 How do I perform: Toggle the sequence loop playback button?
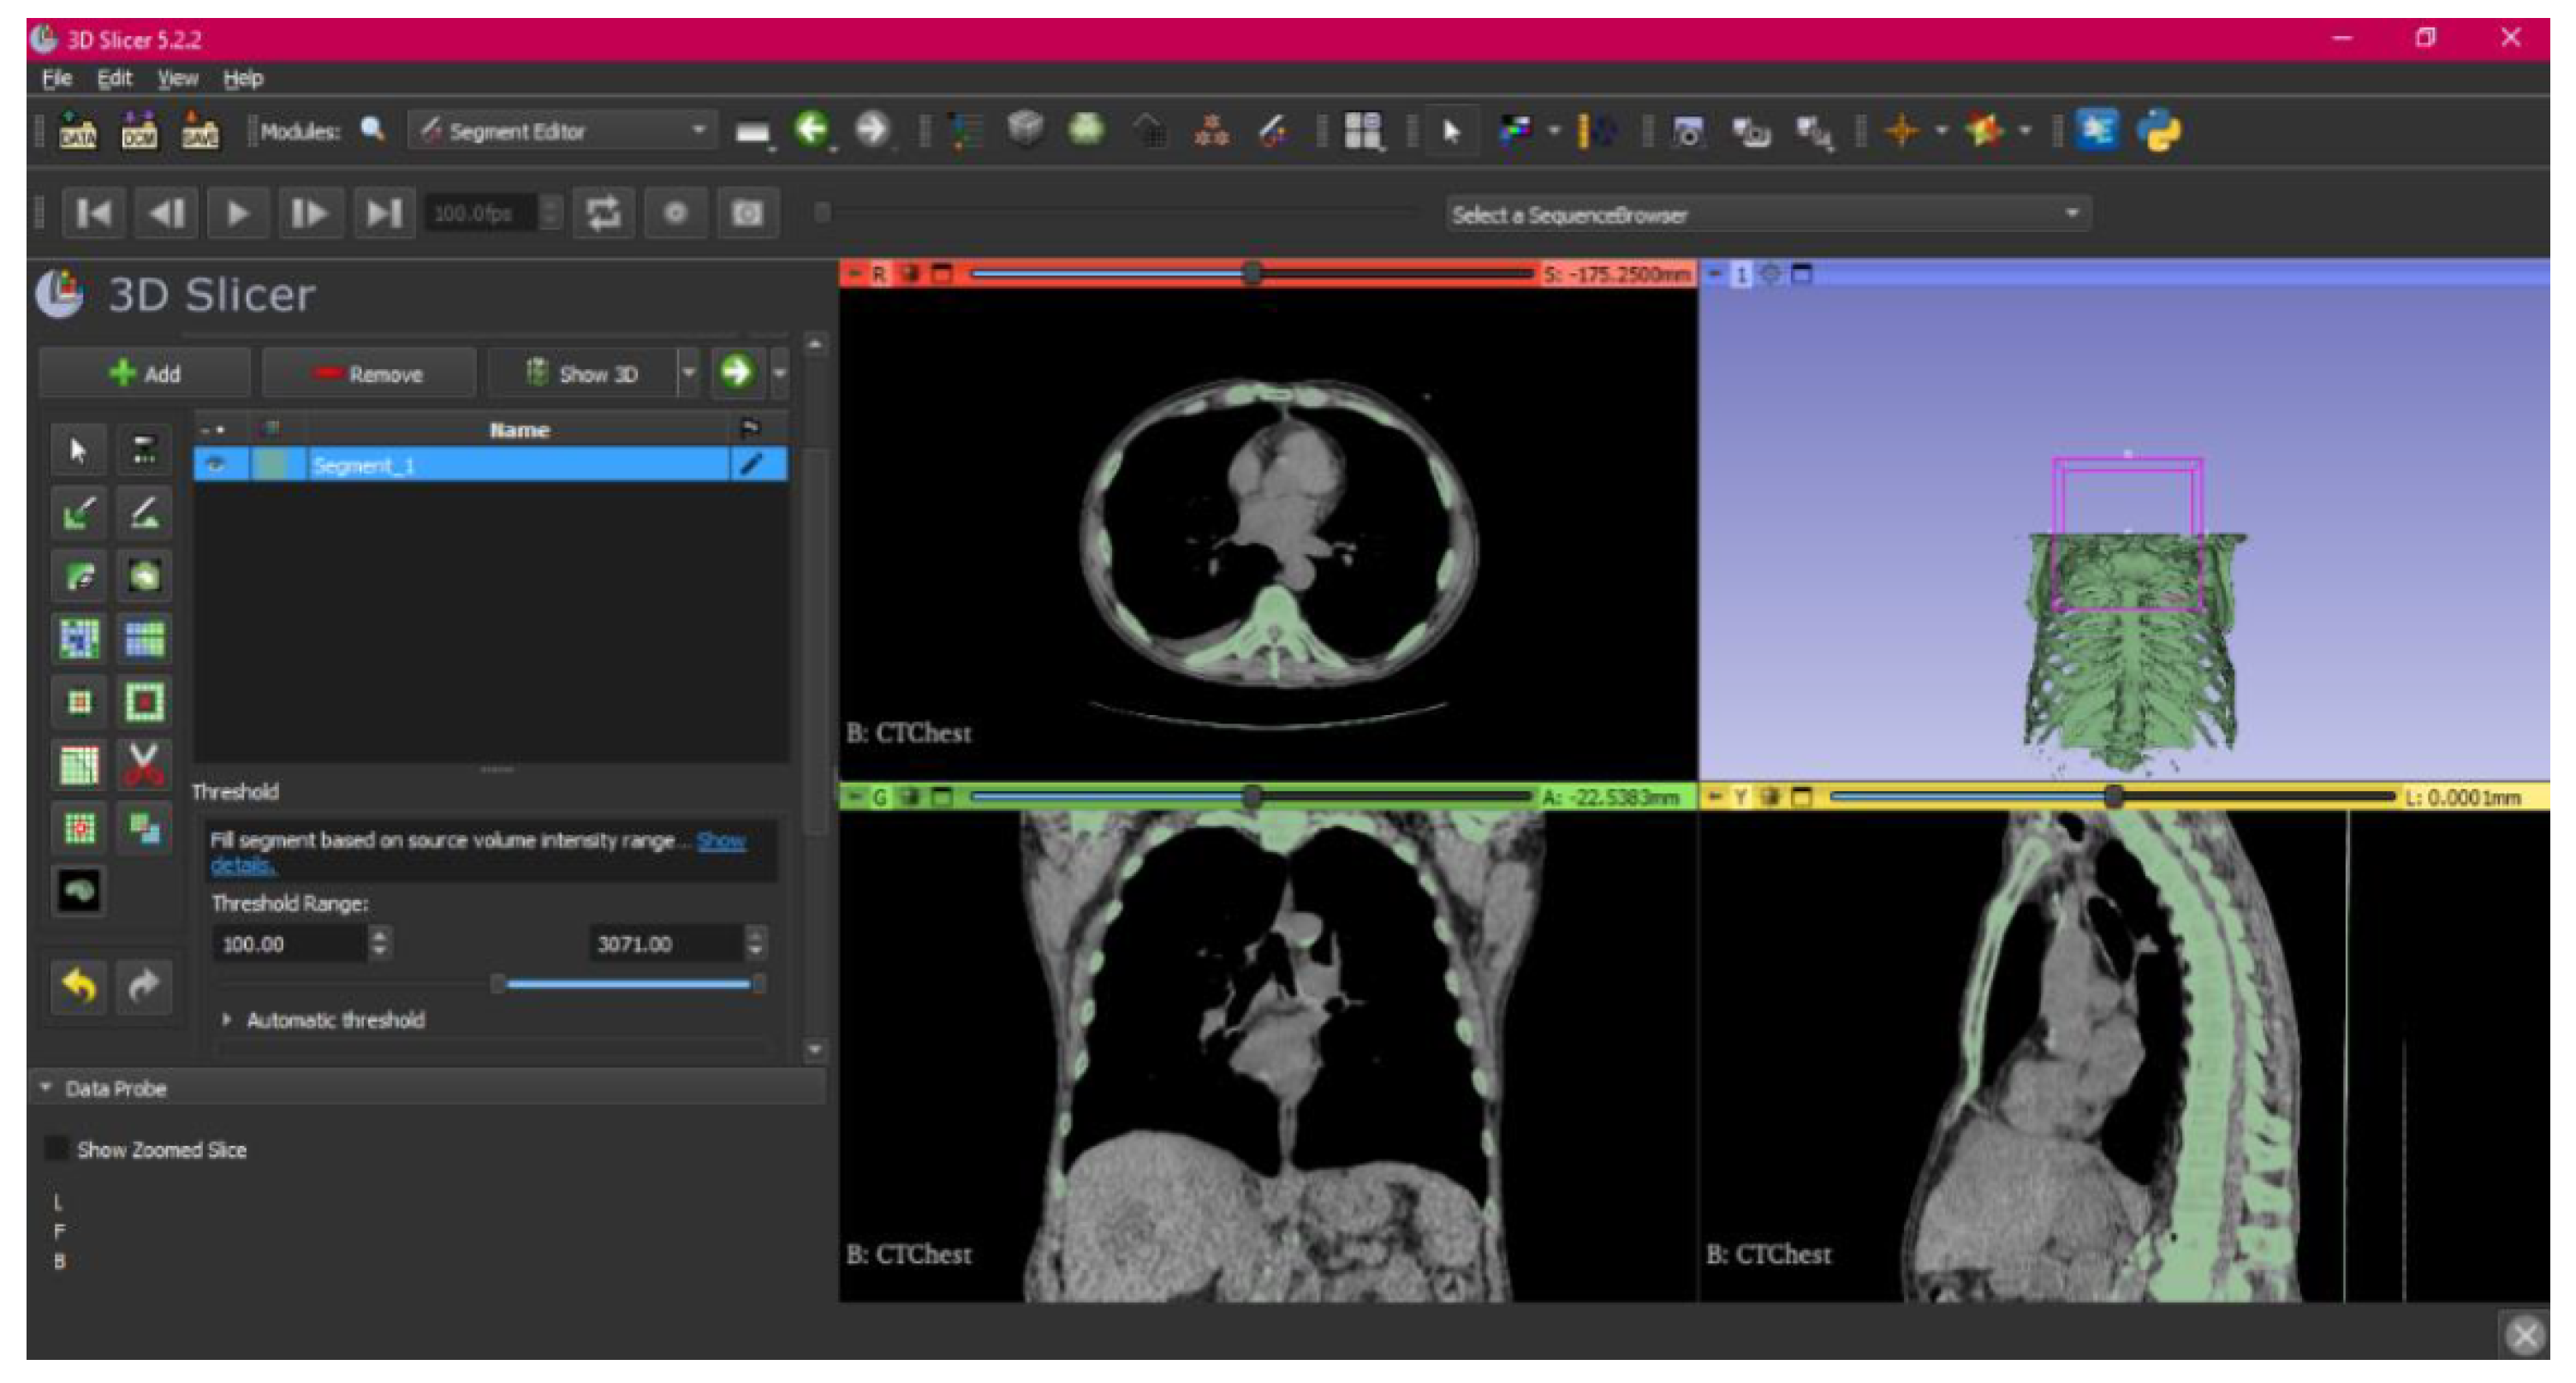[x=603, y=213]
